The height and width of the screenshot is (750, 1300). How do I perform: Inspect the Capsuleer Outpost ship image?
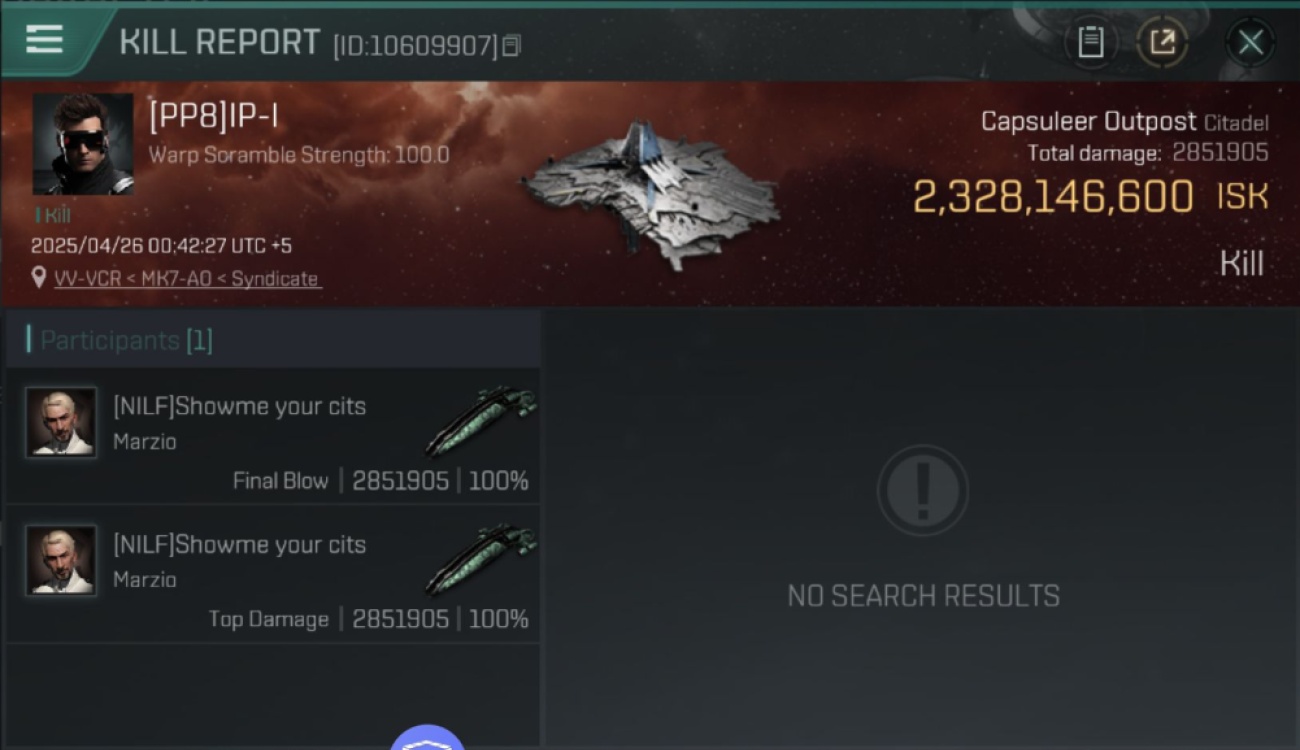point(650,193)
